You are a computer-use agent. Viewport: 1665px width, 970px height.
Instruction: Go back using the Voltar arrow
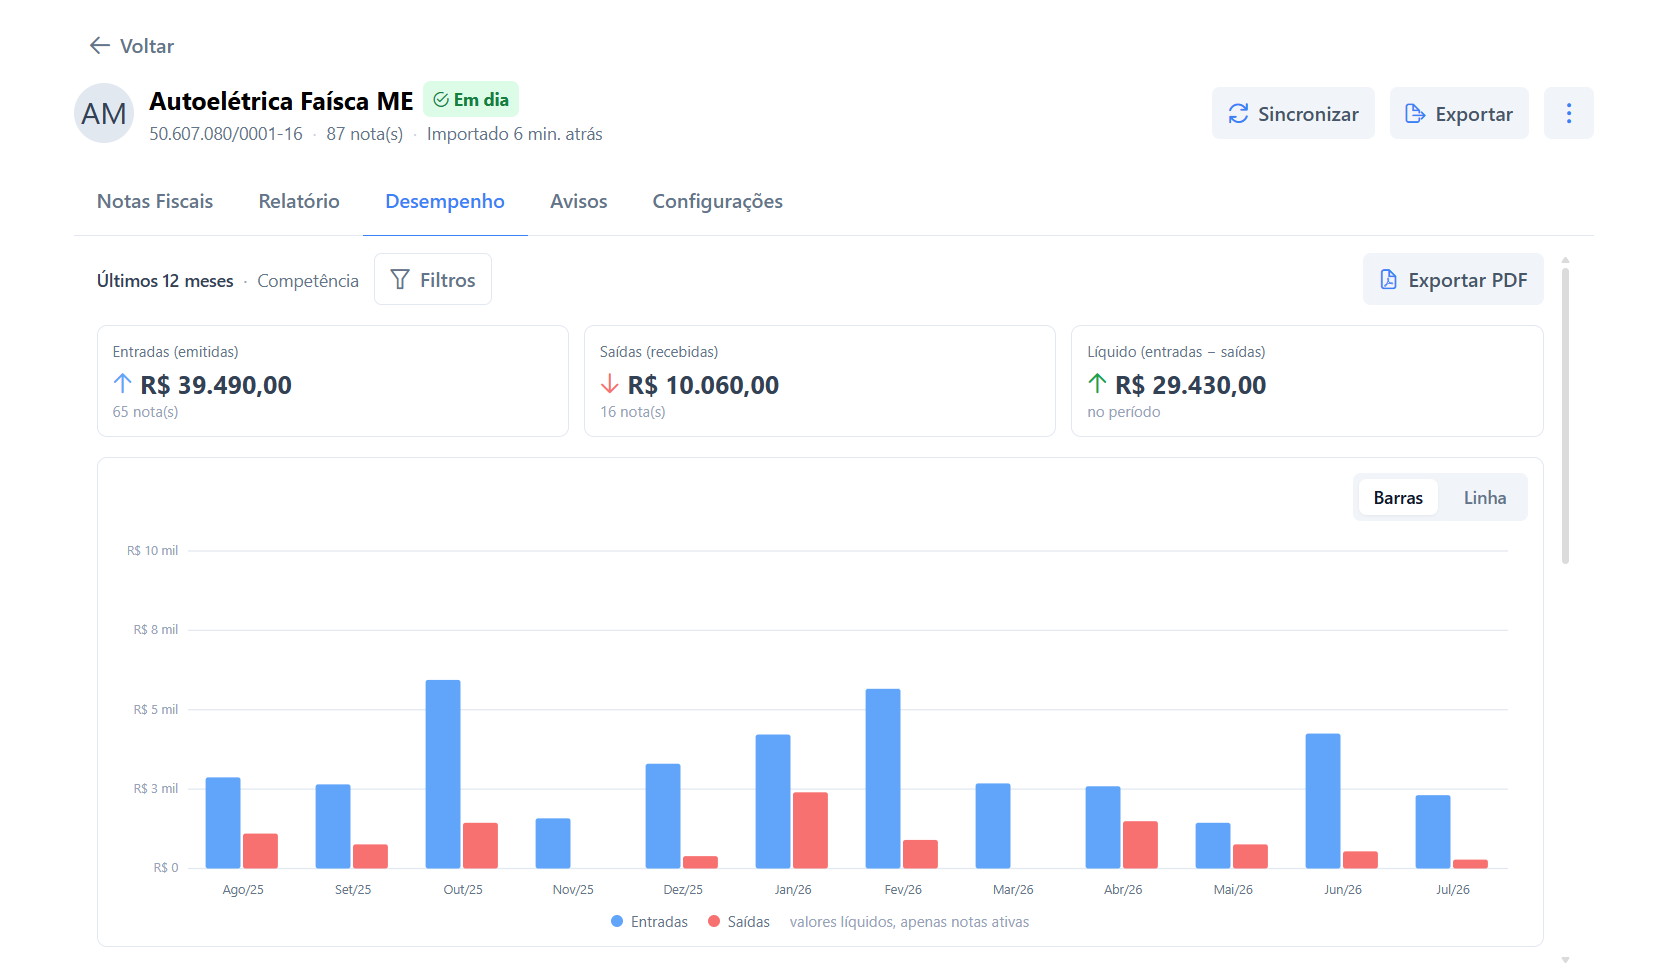pos(131,46)
